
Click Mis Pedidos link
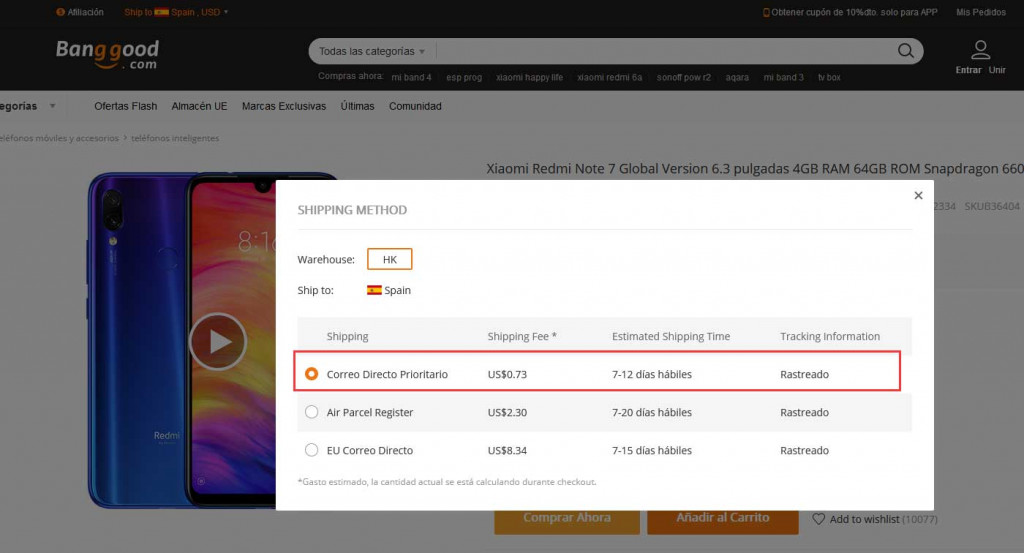[981, 12]
